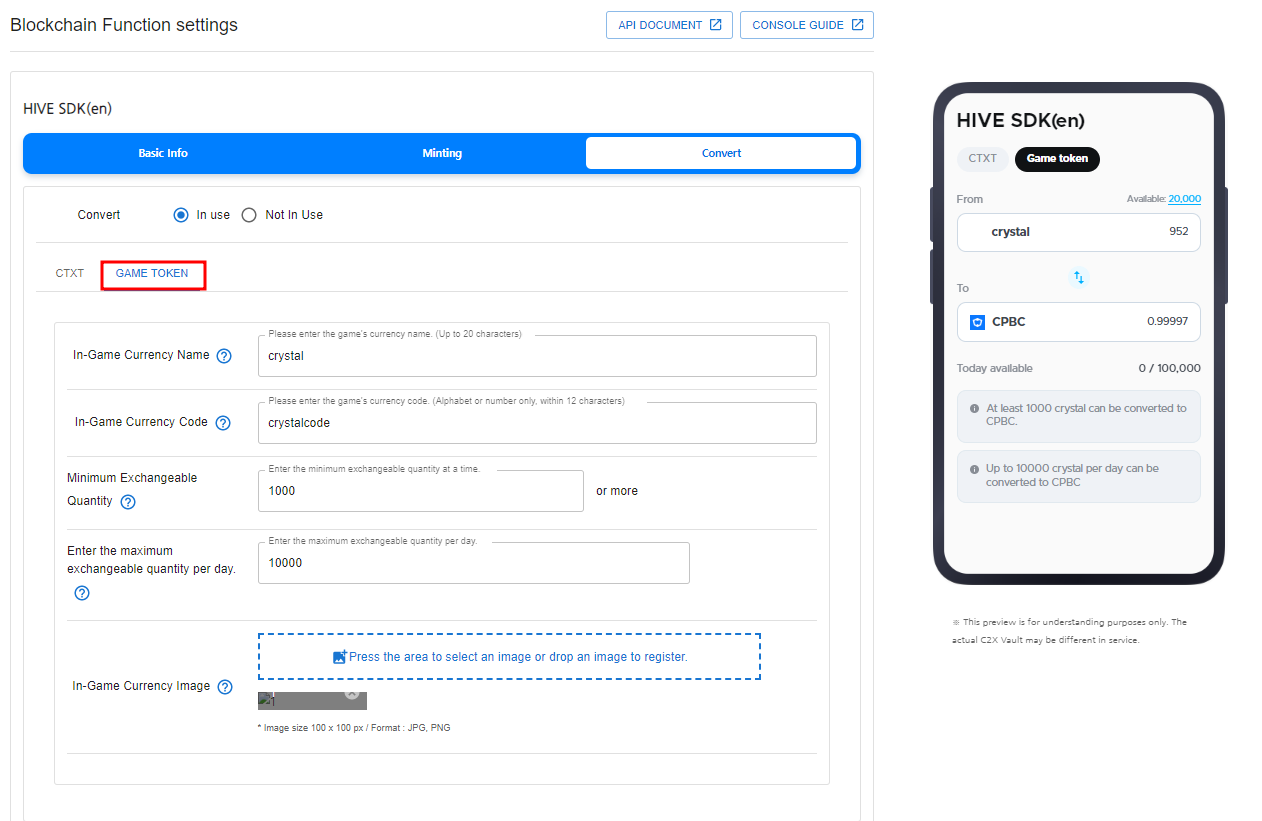Click the 'HIVE SDK(en)' title above the tabs
This screenshot has height=821, width=1262.
pyautogui.click(x=67, y=109)
